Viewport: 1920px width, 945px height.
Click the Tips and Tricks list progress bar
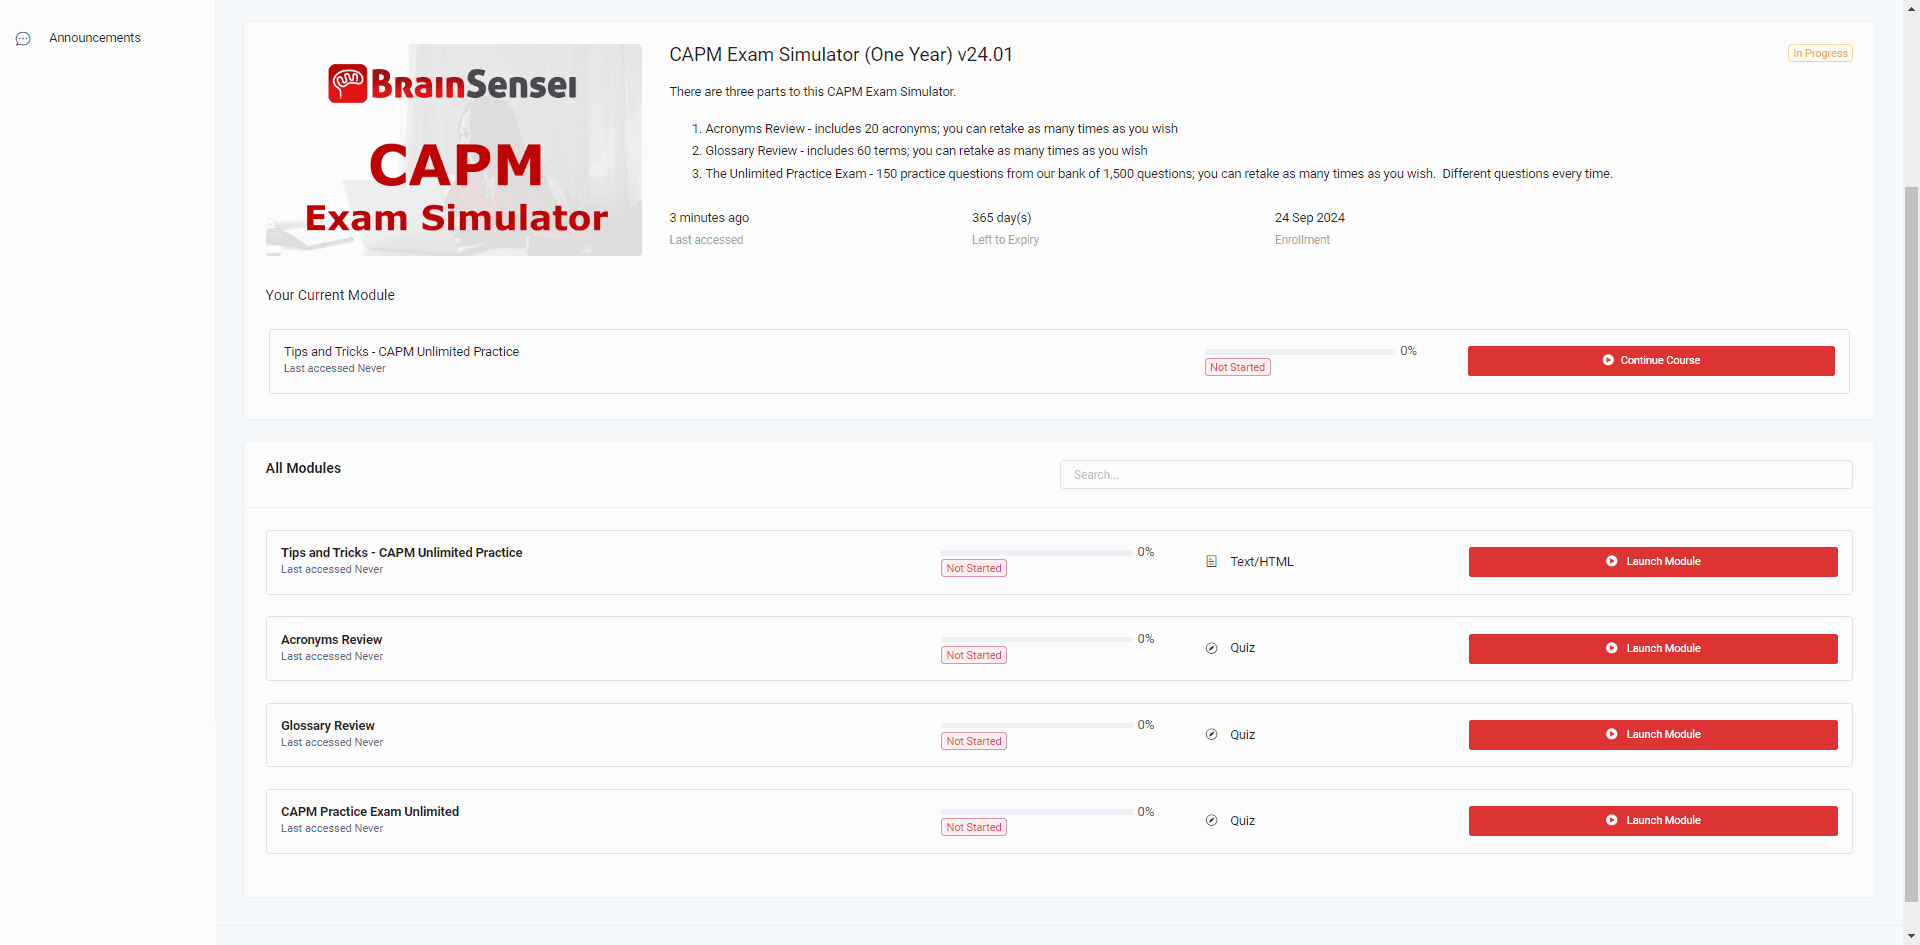pyautogui.click(x=1037, y=552)
